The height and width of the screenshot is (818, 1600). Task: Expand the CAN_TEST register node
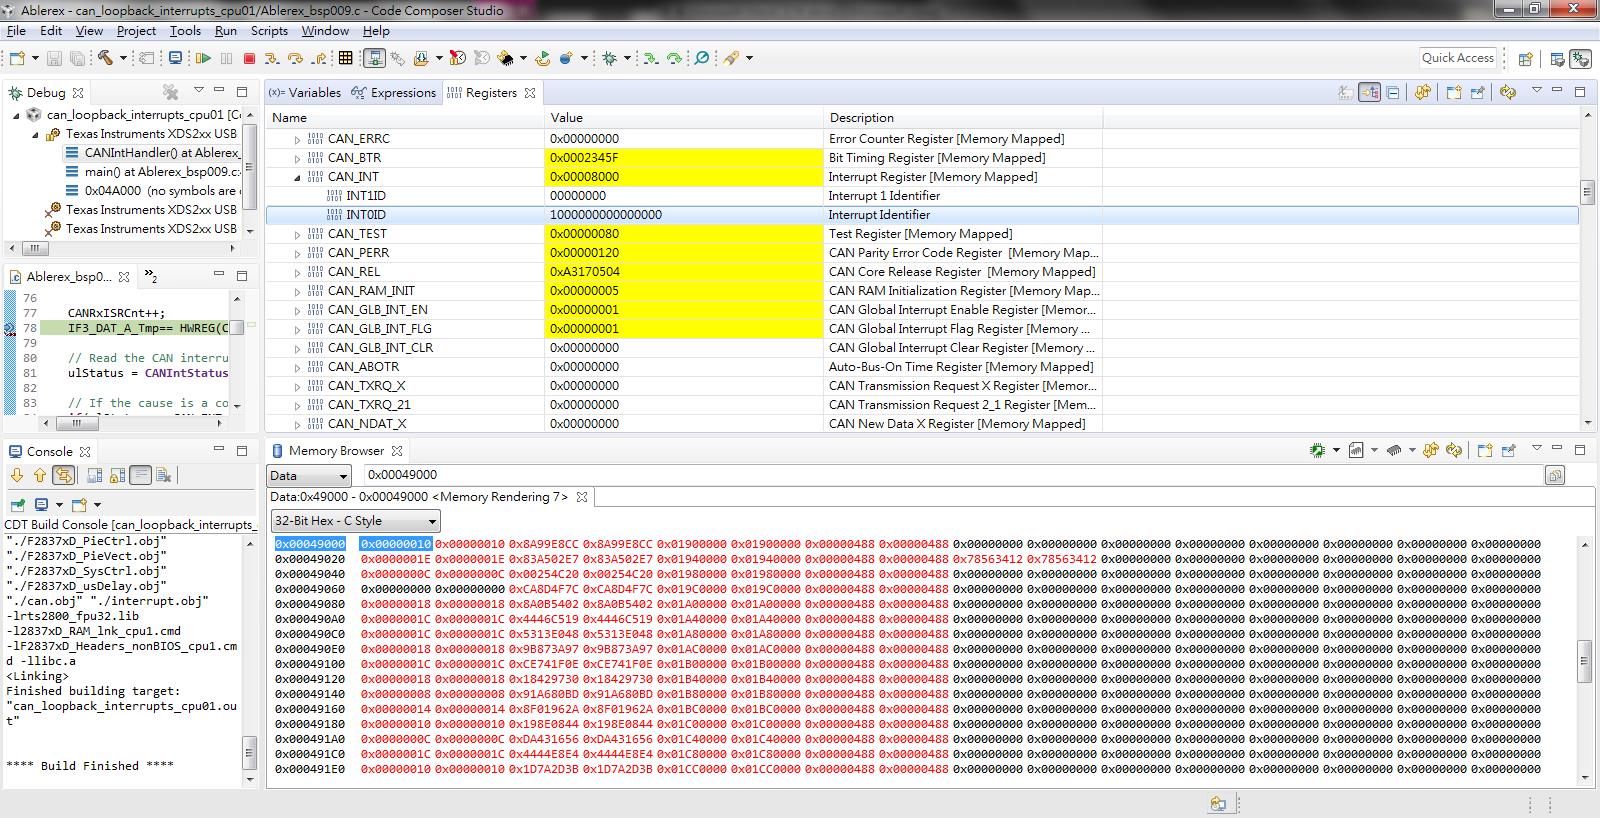point(297,235)
